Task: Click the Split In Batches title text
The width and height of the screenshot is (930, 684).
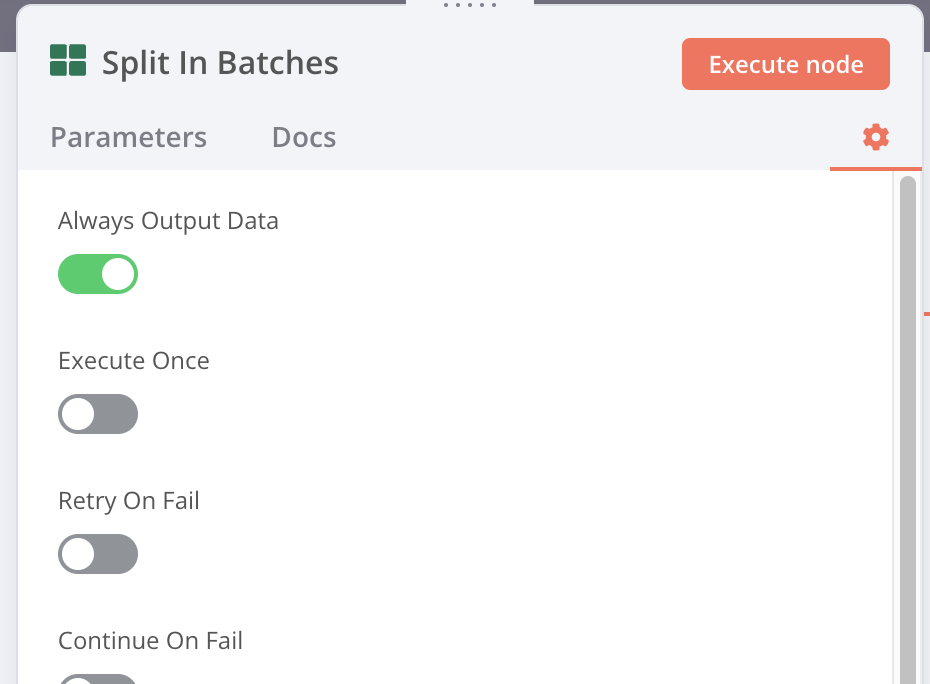Action: coord(220,63)
